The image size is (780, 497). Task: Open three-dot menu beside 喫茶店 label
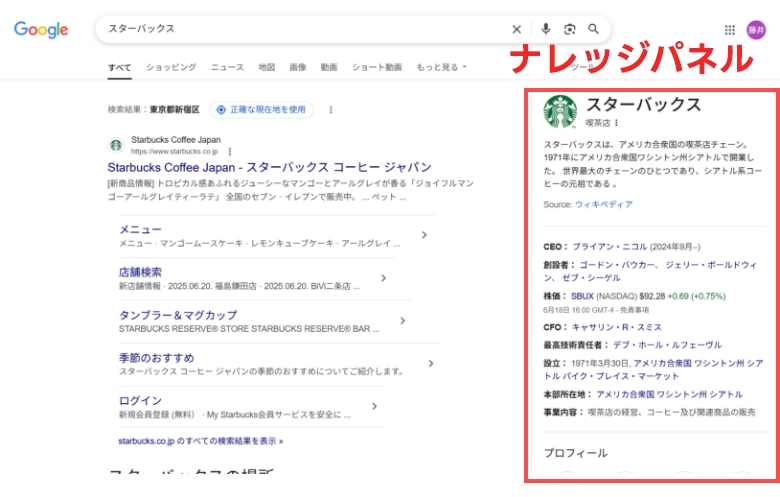(x=616, y=122)
